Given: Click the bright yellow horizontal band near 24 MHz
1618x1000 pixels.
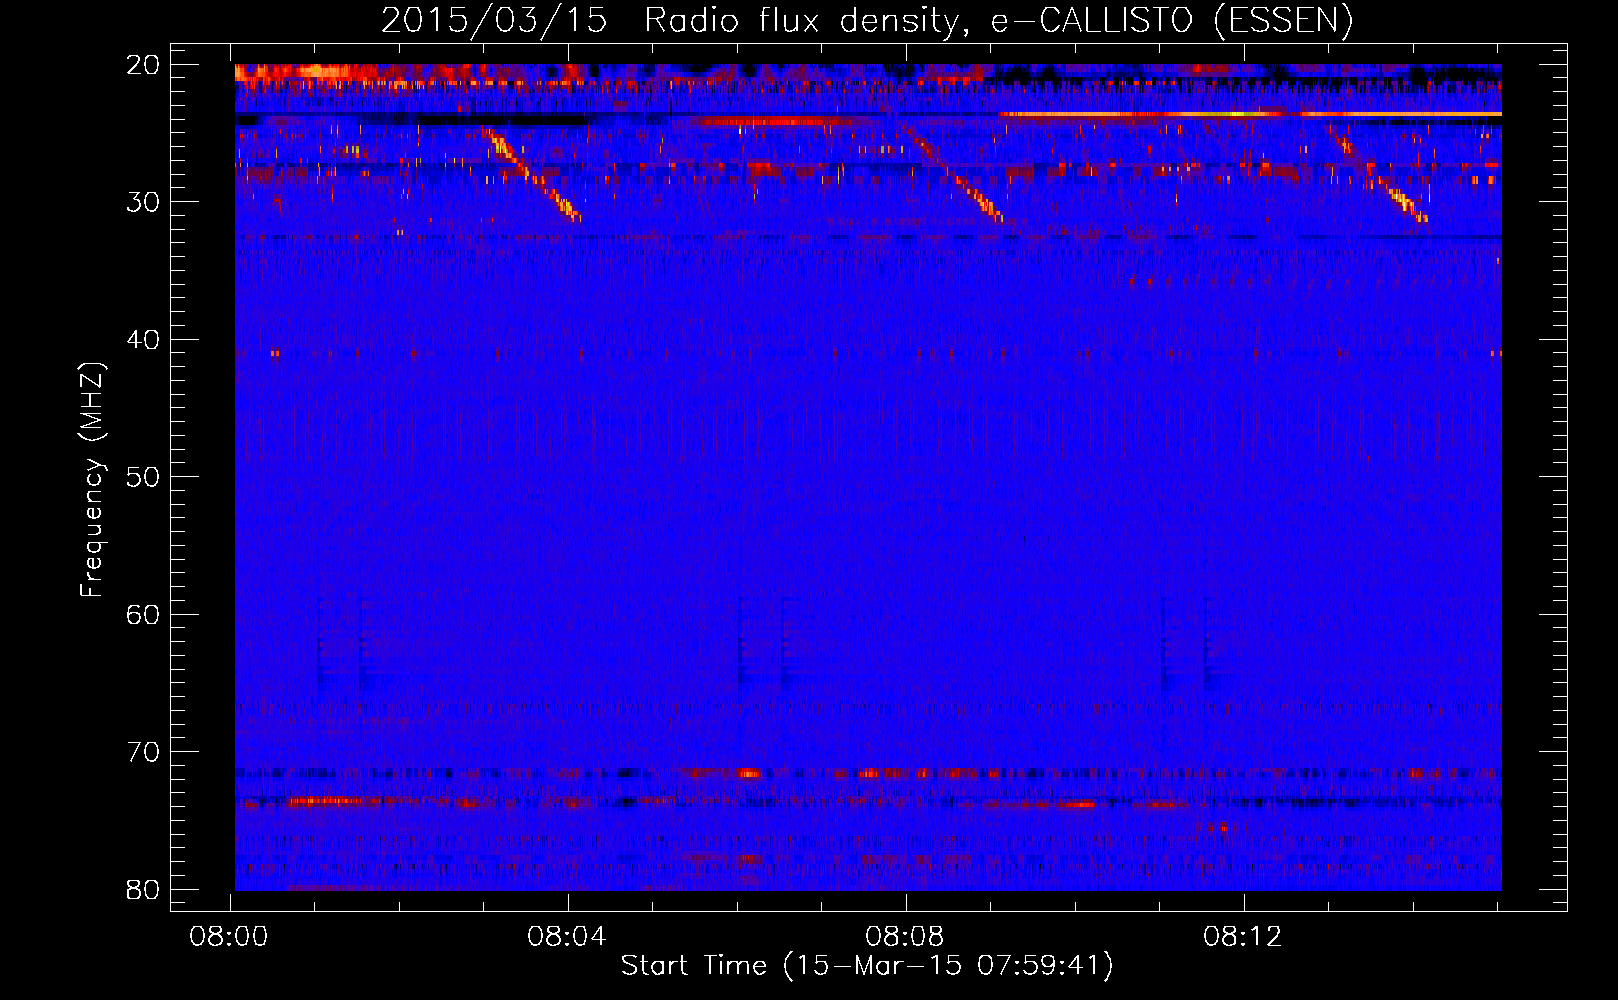Looking at the screenshot, I should [1250, 114].
